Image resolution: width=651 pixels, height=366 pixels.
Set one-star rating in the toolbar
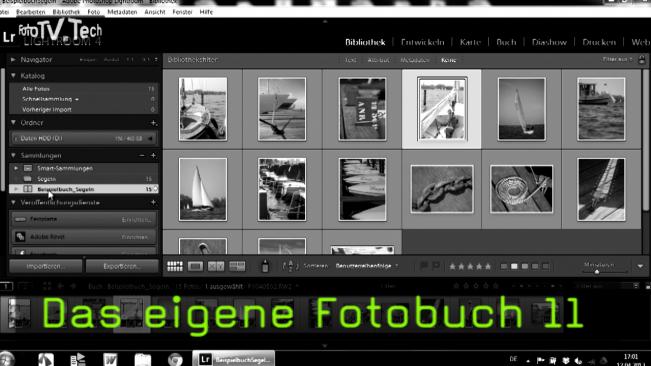[x=453, y=266]
